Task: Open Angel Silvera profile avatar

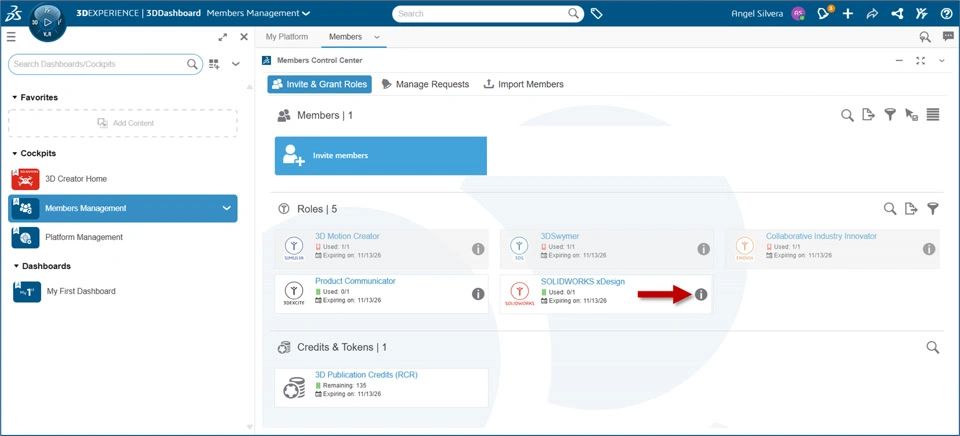Action: (x=797, y=13)
